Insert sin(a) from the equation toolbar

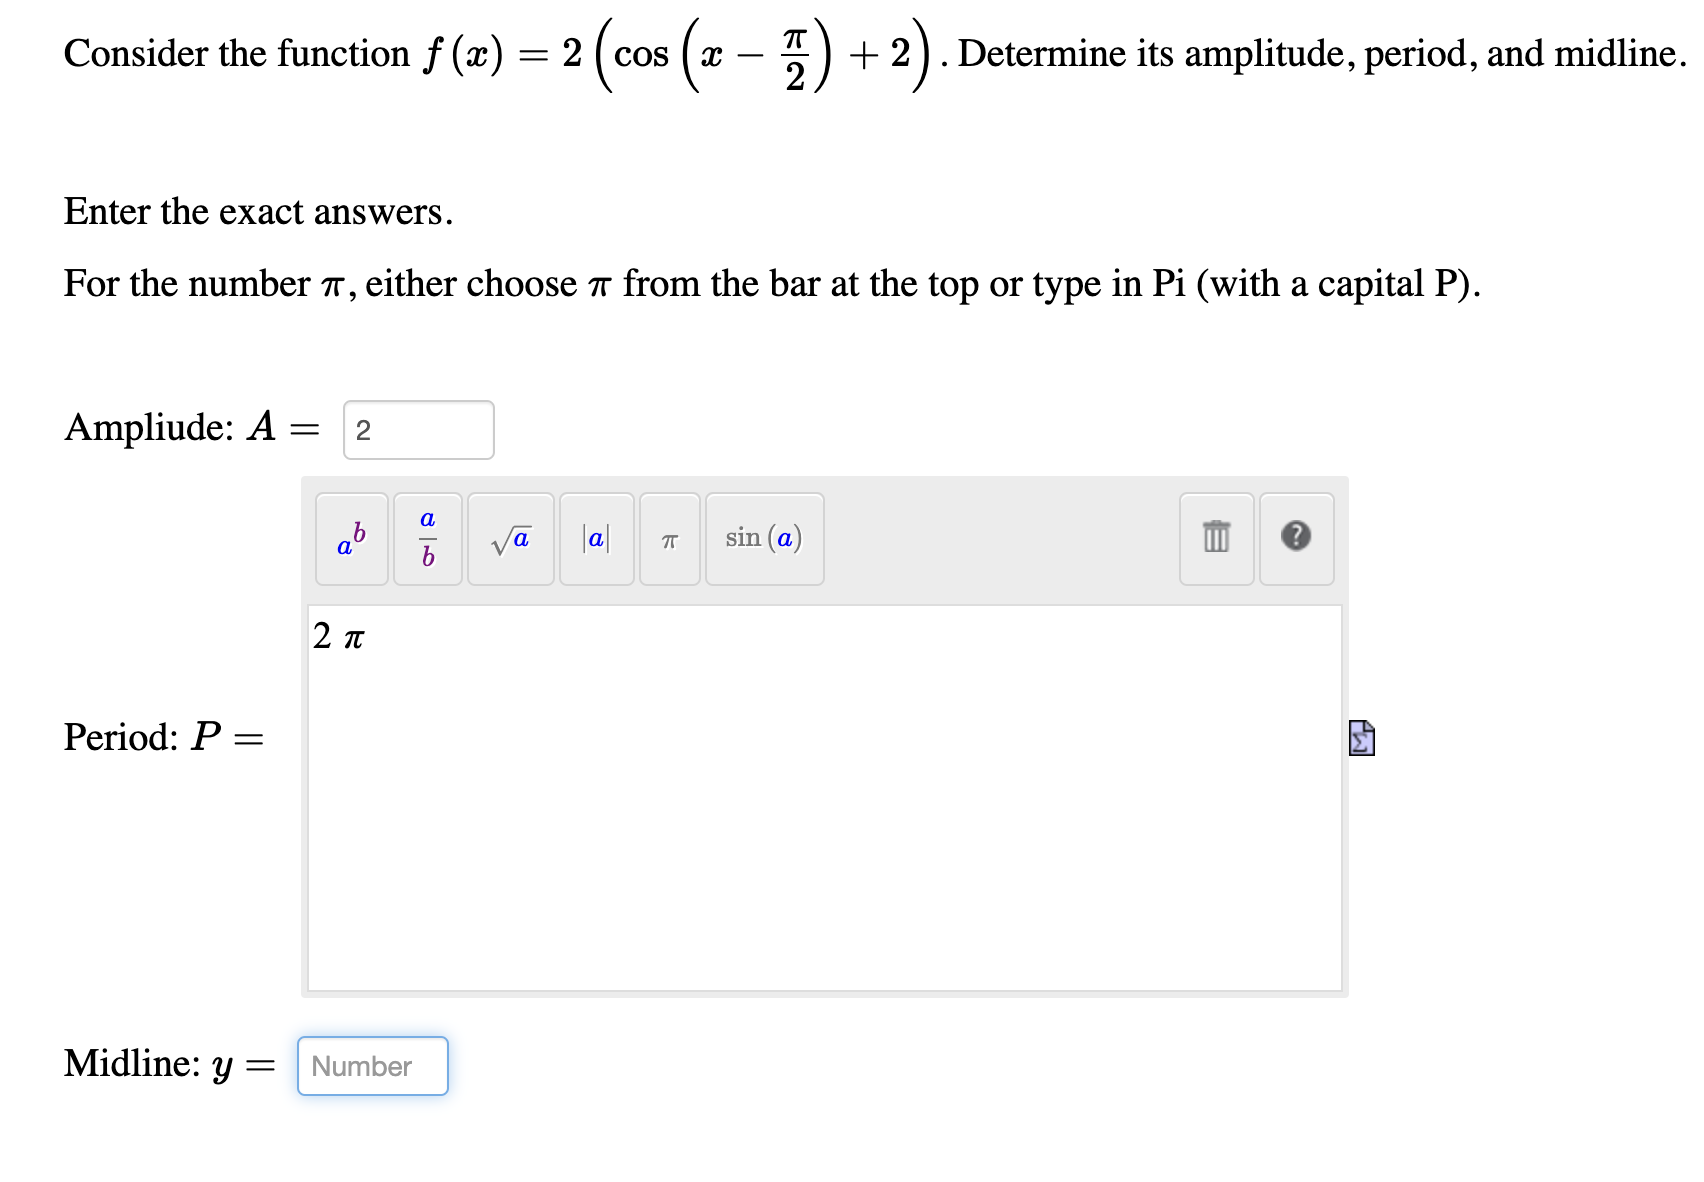[763, 540]
